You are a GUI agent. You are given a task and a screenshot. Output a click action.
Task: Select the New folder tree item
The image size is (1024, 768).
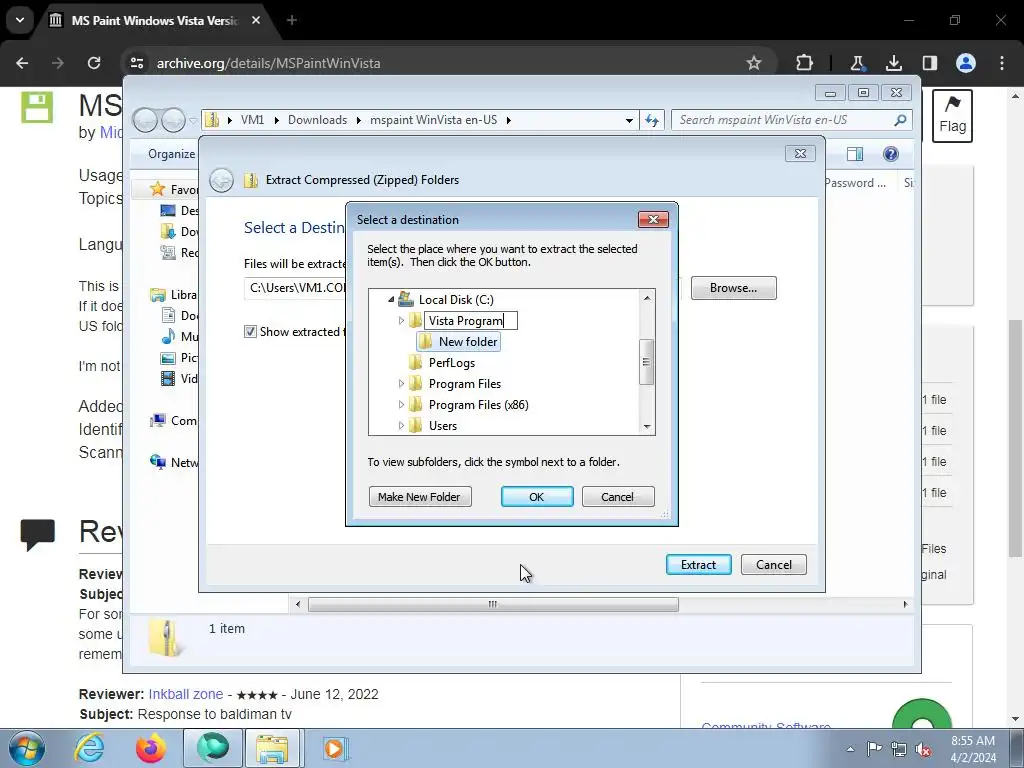458,342
